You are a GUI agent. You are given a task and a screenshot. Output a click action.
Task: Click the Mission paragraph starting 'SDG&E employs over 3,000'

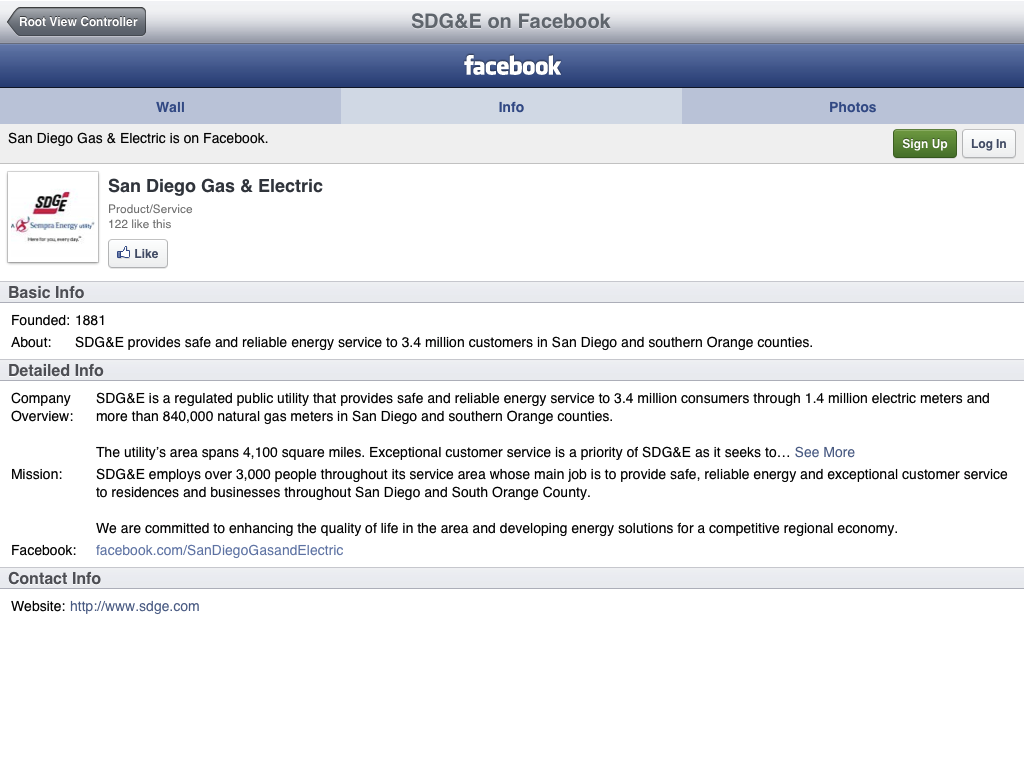click(552, 483)
